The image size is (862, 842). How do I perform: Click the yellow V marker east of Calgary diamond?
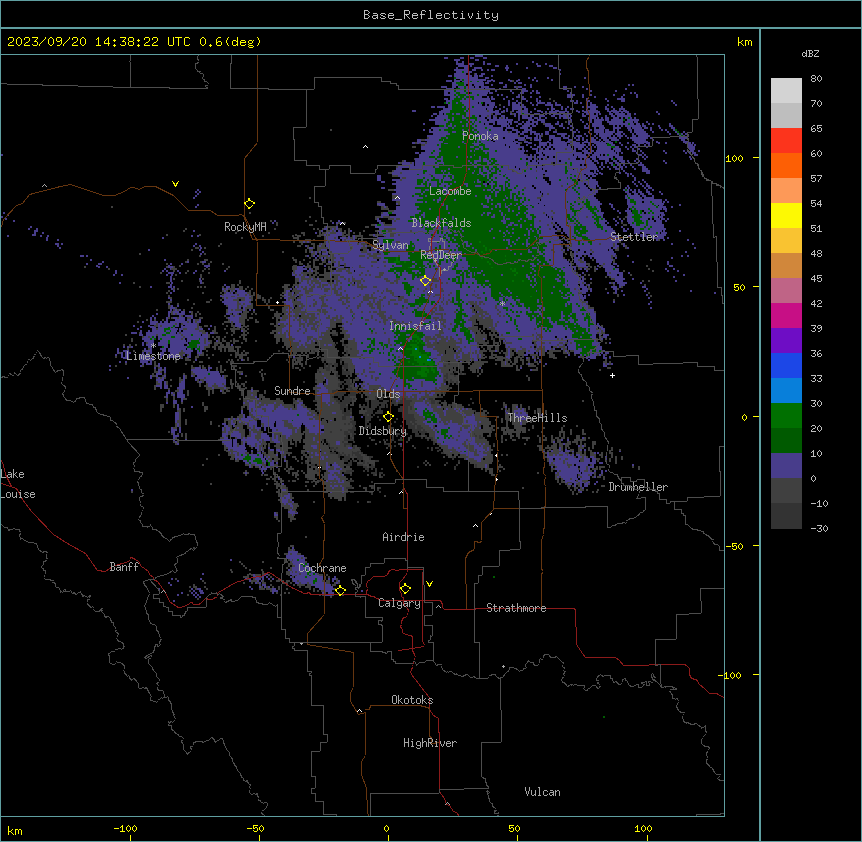pos(429,584)
